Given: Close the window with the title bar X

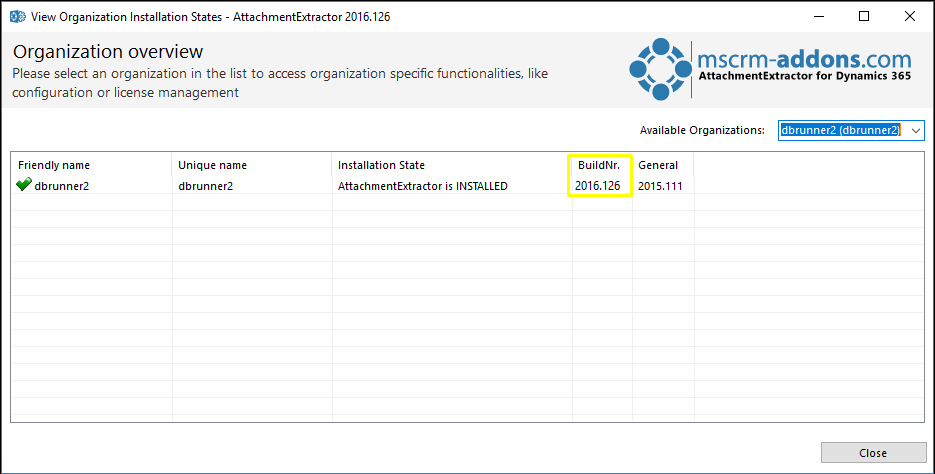Looking at the screenshot, I should [x=909, y=17].
